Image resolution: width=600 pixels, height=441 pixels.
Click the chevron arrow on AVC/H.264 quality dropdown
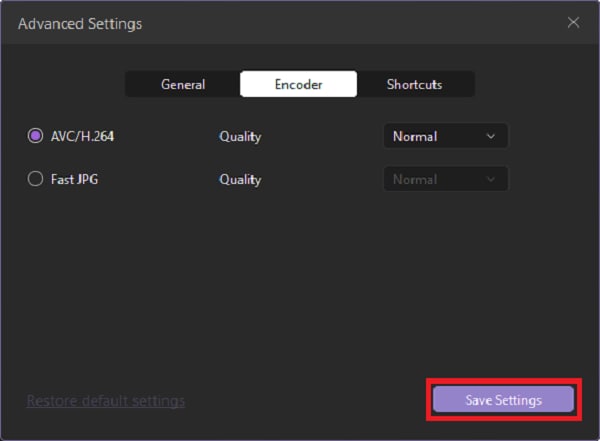[x=490, y=136]
